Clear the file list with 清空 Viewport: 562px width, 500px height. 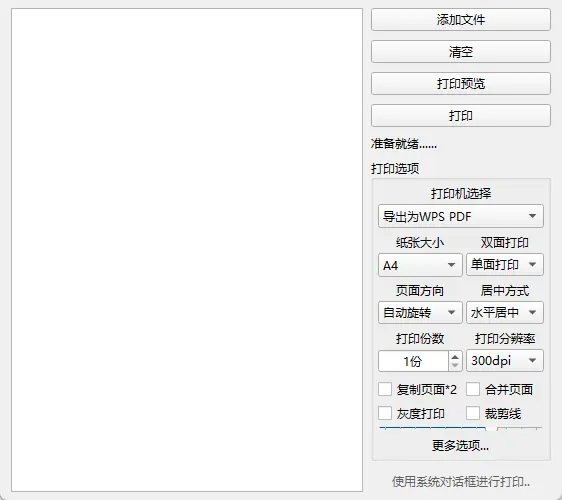(461, 52)
